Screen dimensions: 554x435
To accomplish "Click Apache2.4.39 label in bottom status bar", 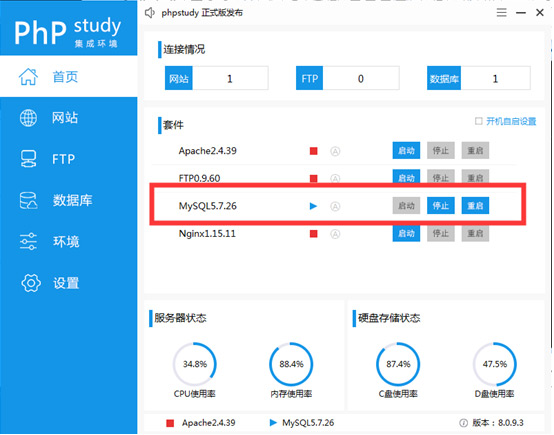I will coord(208,423).
